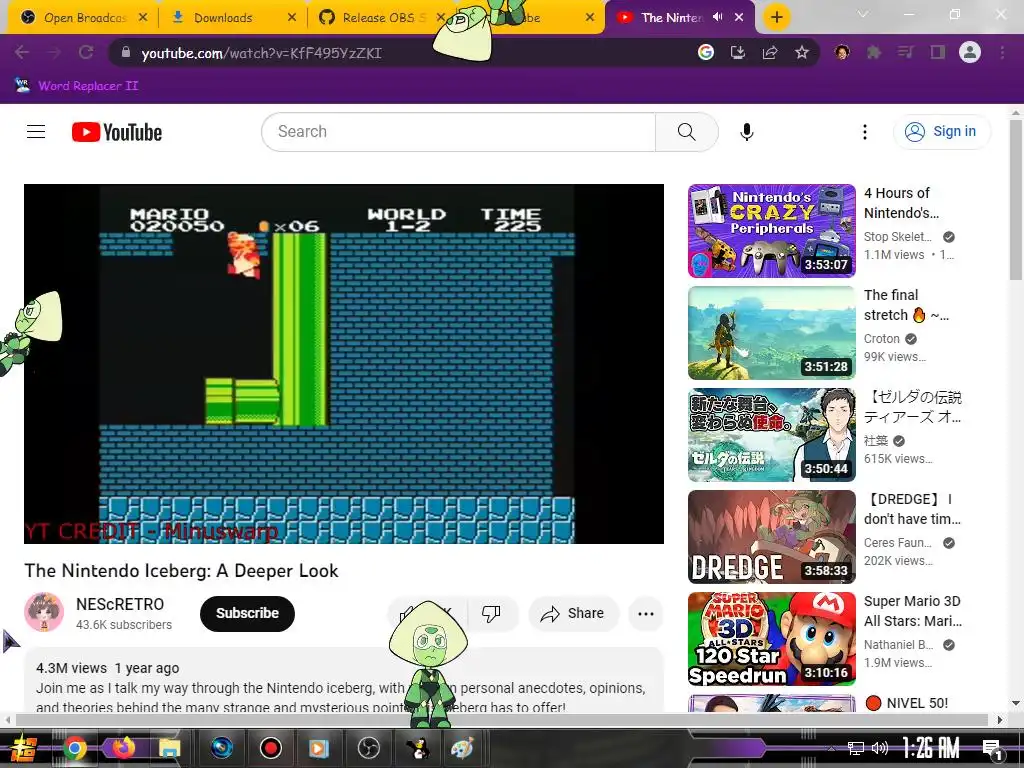Open YouTube settings three-dot menu
Screen dimensions: 1024x768
[x=865, y=132]
